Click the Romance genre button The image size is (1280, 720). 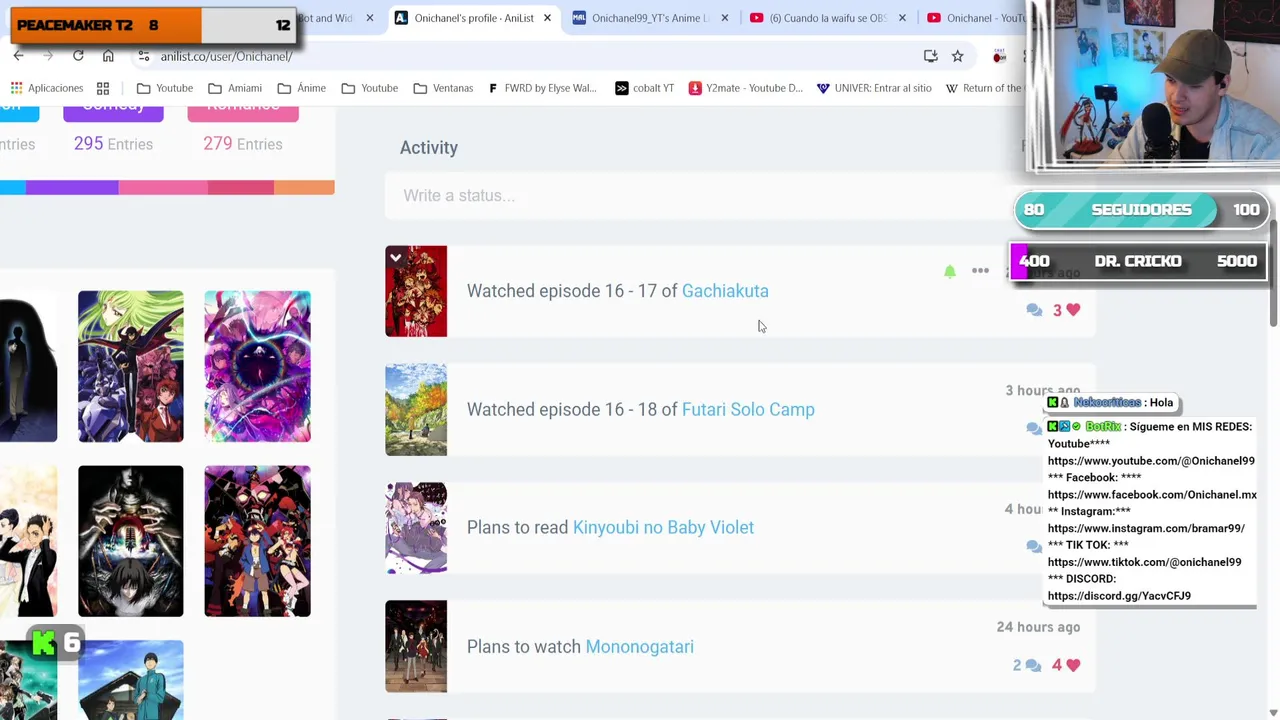coord(243,110)
